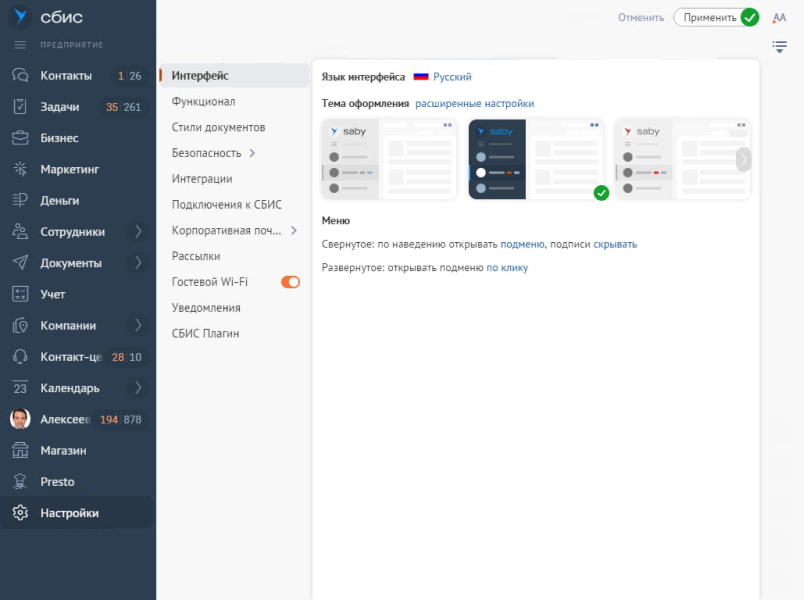The width and height of the screenshot is (804, 600).
Task: Open Календарь via its date 23 icon
Action: click(20, 388)
